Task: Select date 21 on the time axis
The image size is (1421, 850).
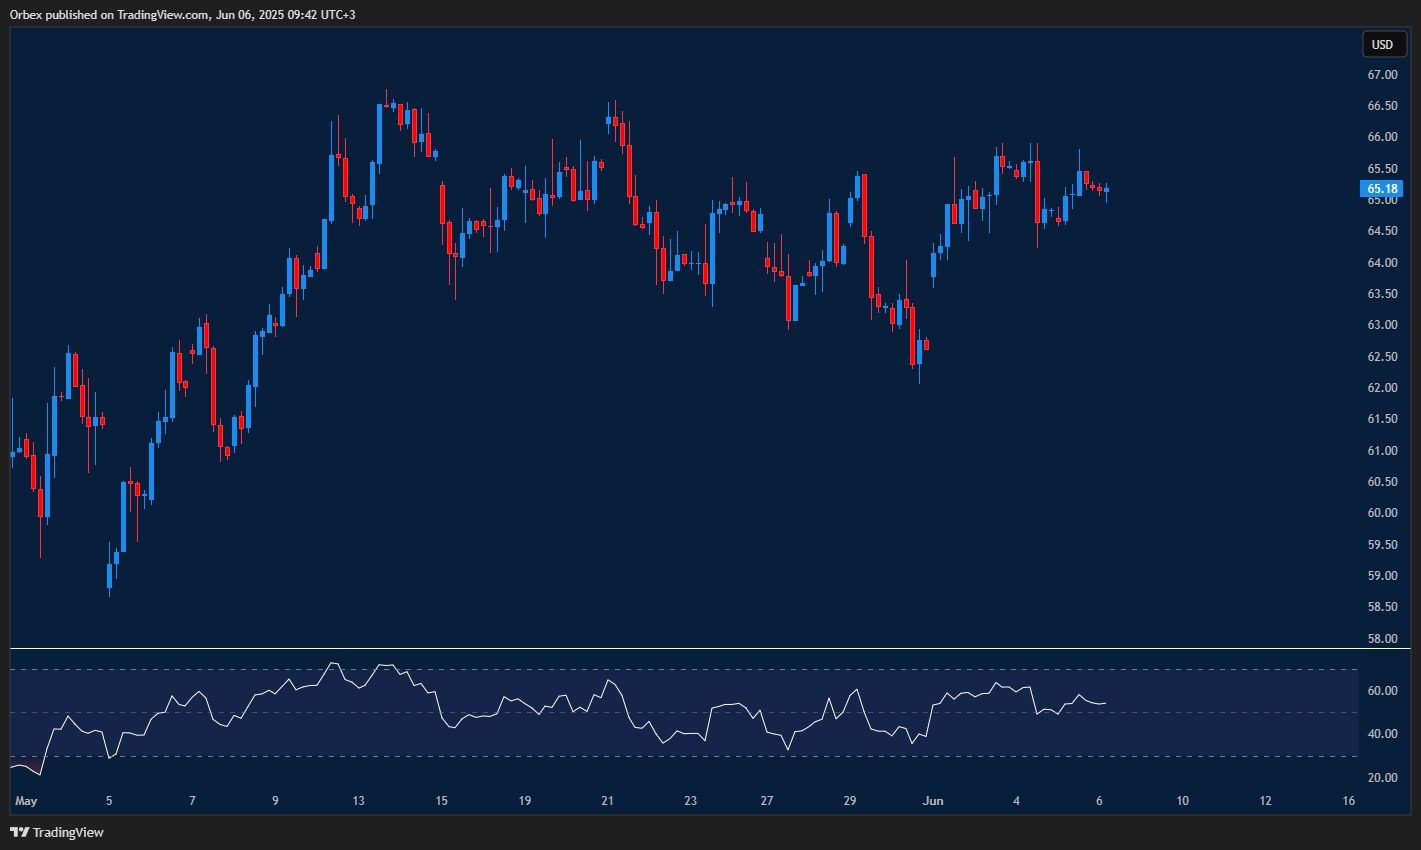Action: click(x=607, y=801)
